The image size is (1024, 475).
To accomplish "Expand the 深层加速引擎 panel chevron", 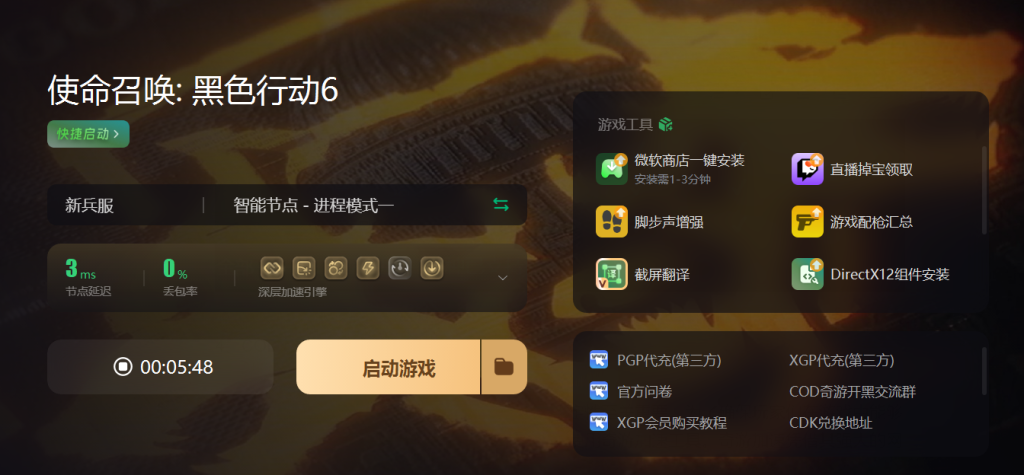I will [502, 278].
